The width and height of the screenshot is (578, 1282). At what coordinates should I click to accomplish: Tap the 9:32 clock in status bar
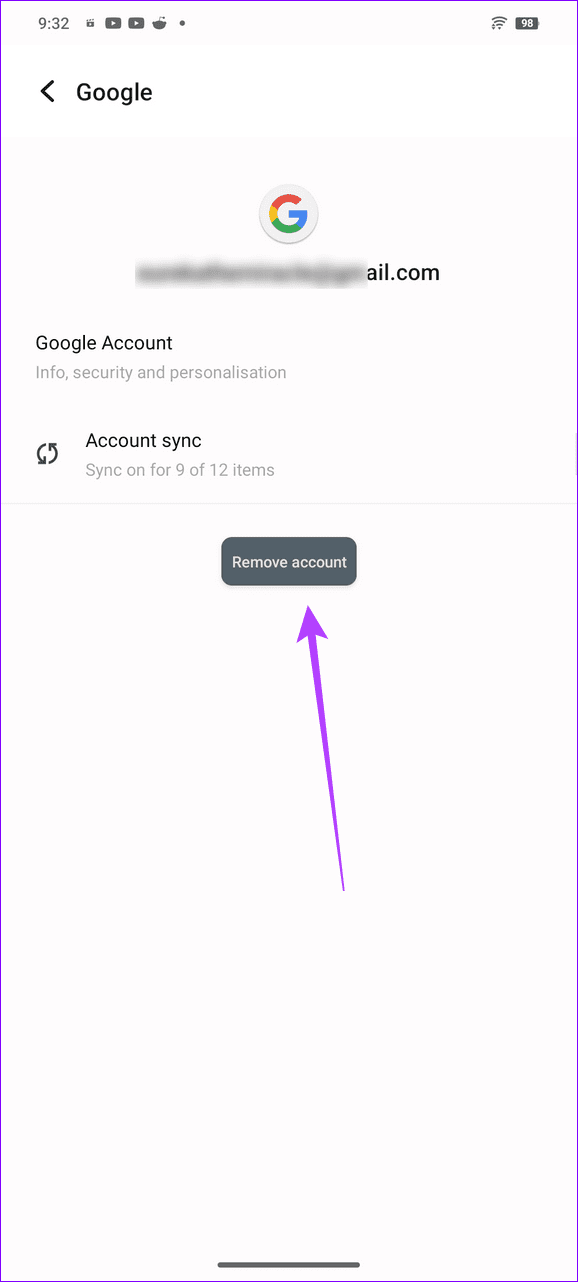[x=52, y=22]
